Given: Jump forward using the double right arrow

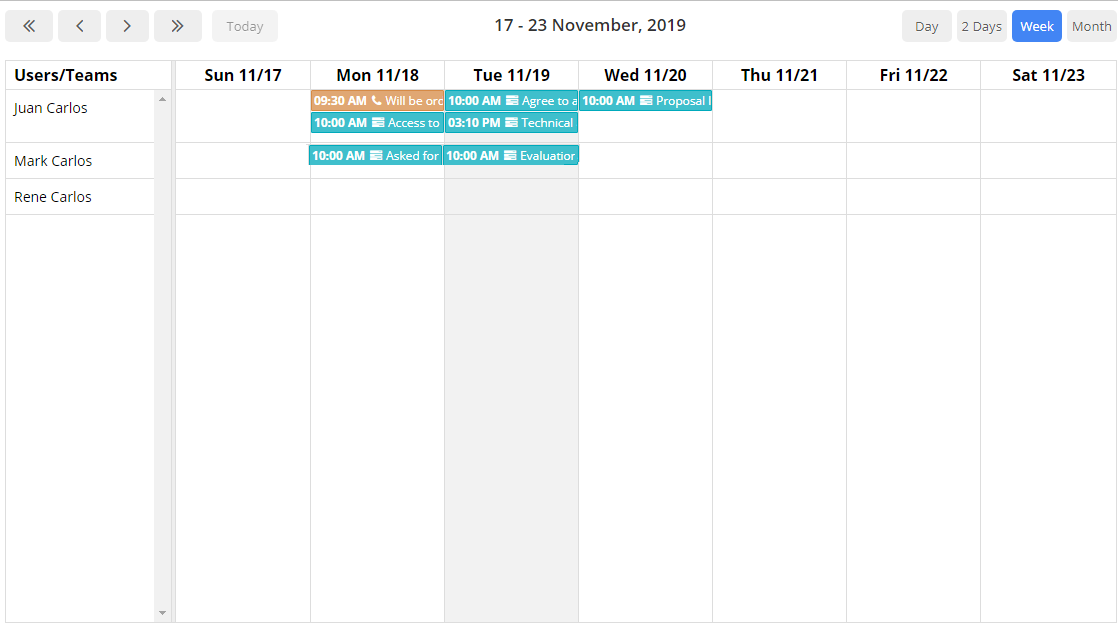Looking at the screenshot, I should pyautogui.click(x=178, y=25).
